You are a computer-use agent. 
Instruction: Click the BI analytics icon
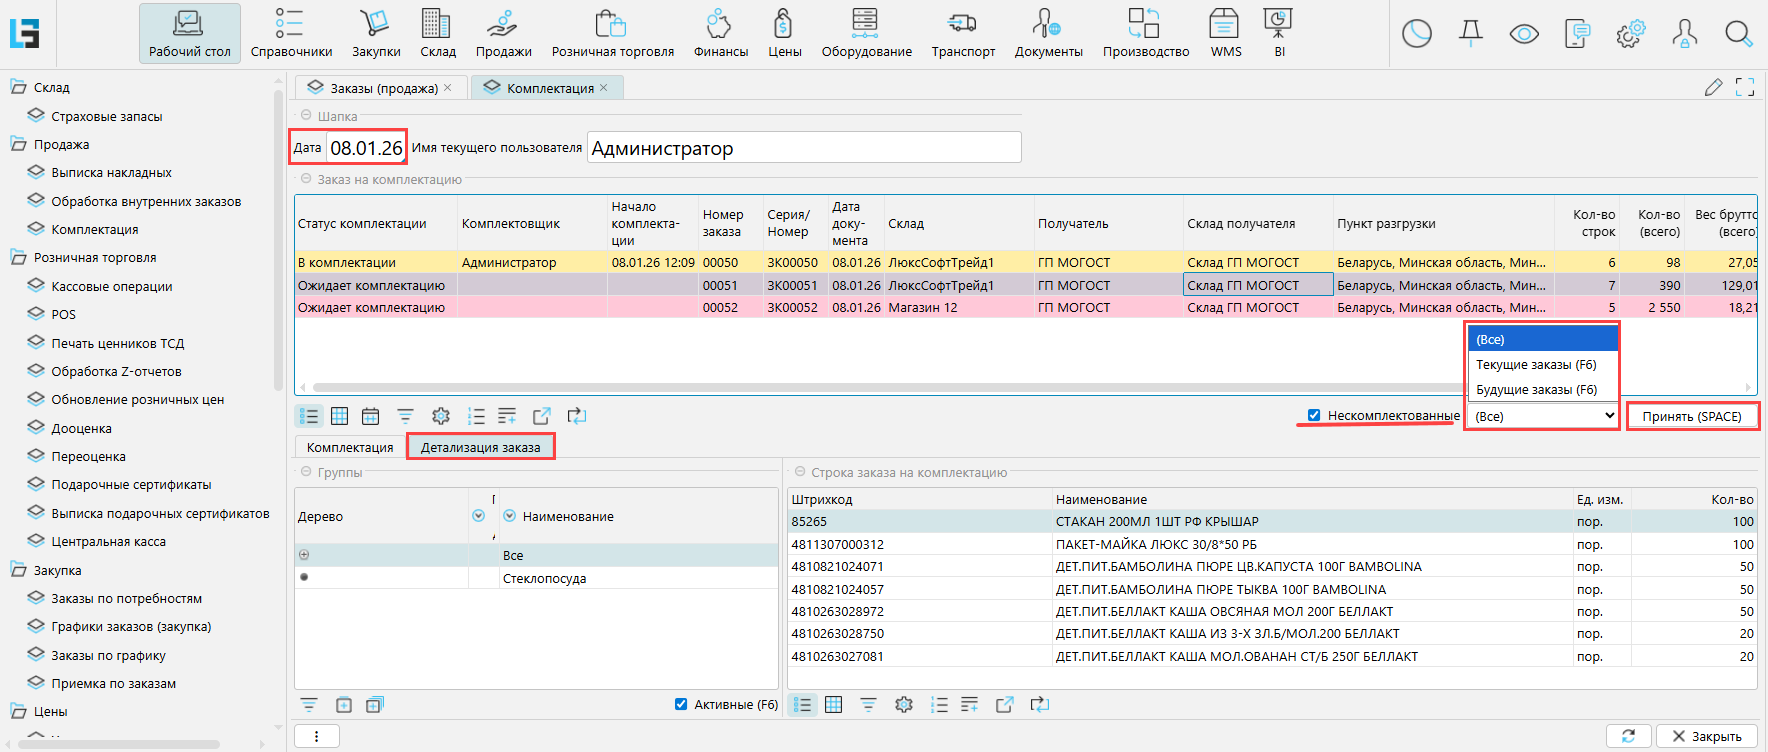click(1278, 33)
